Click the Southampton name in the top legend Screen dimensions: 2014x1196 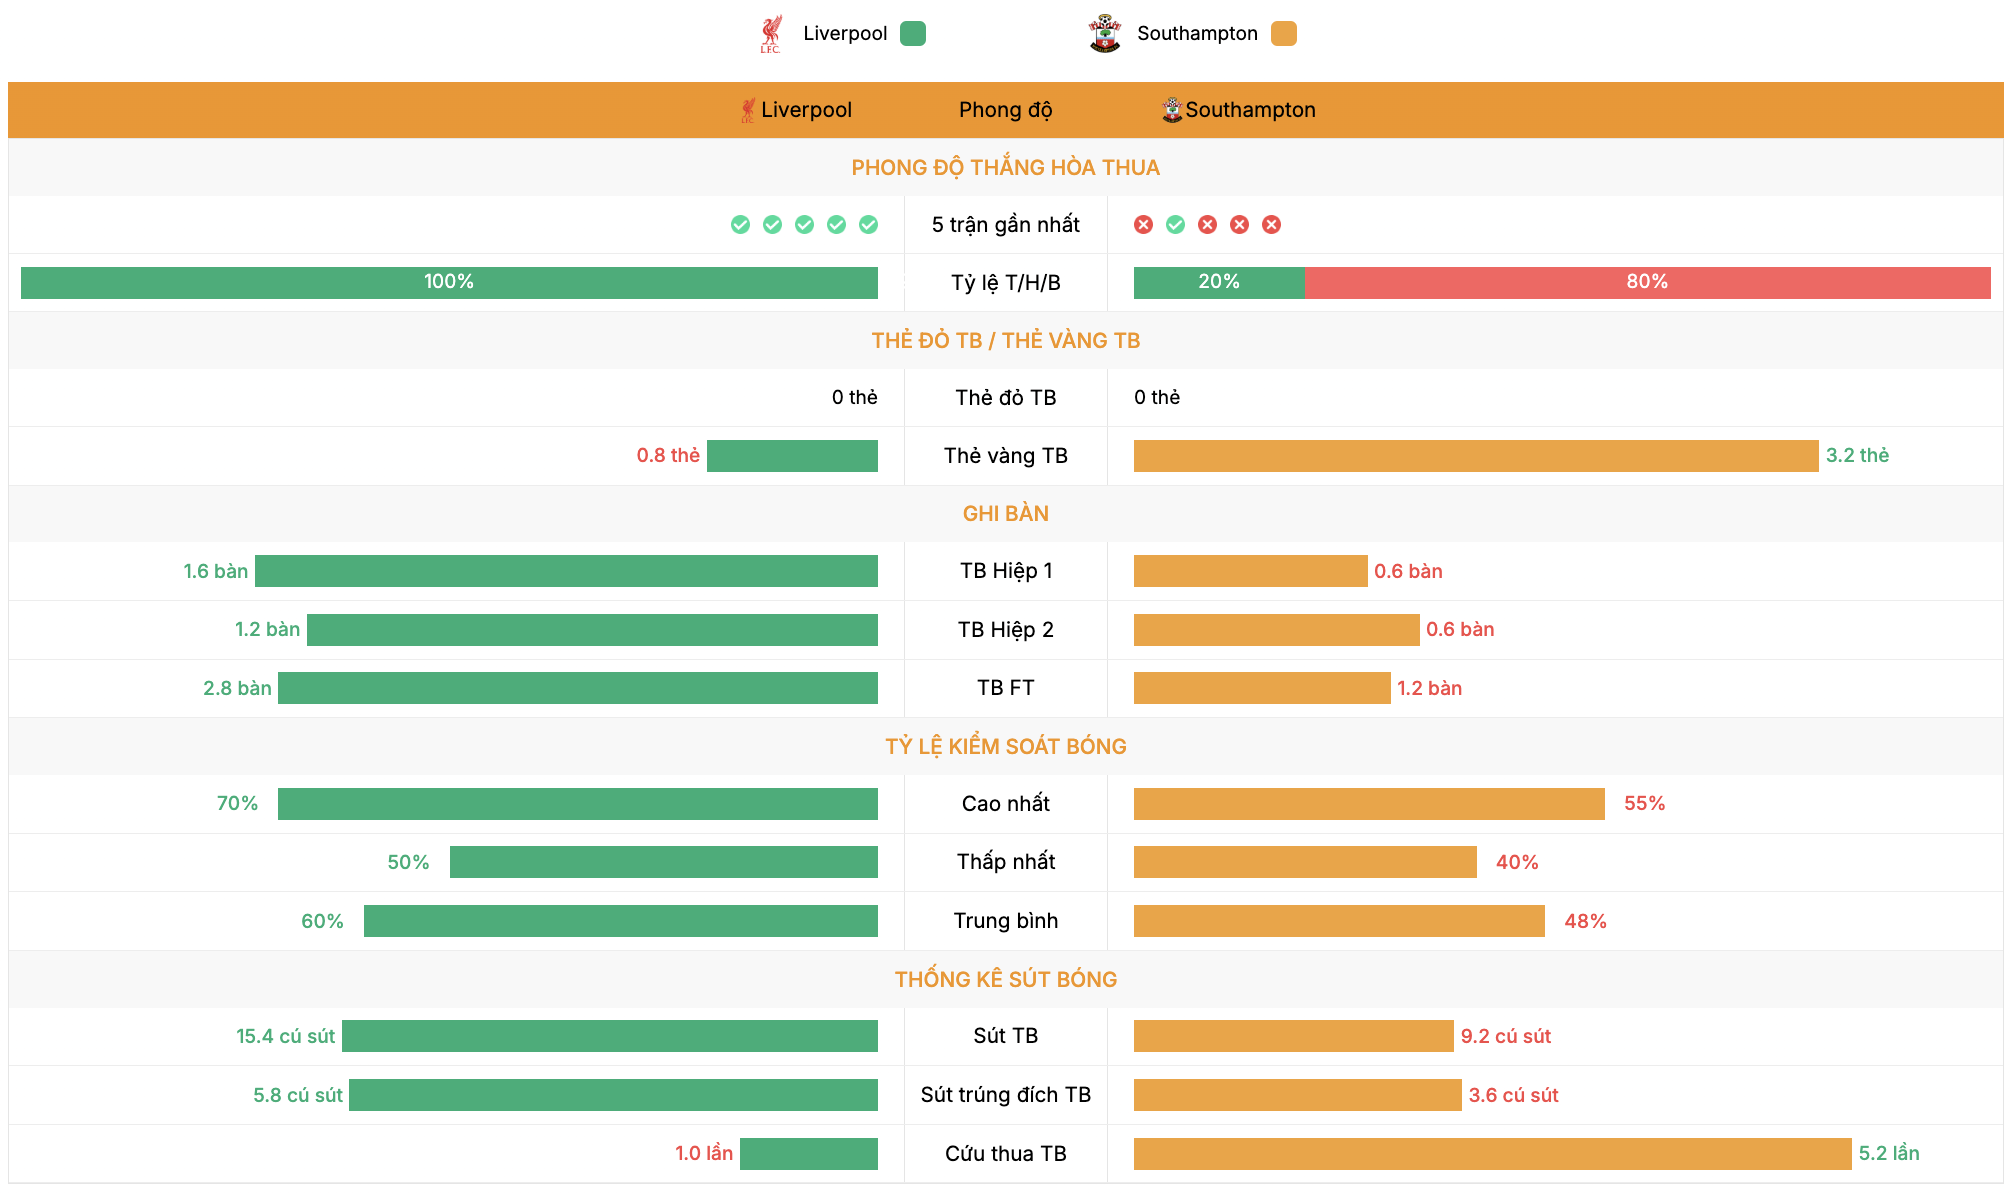(x=1197, y=34)
